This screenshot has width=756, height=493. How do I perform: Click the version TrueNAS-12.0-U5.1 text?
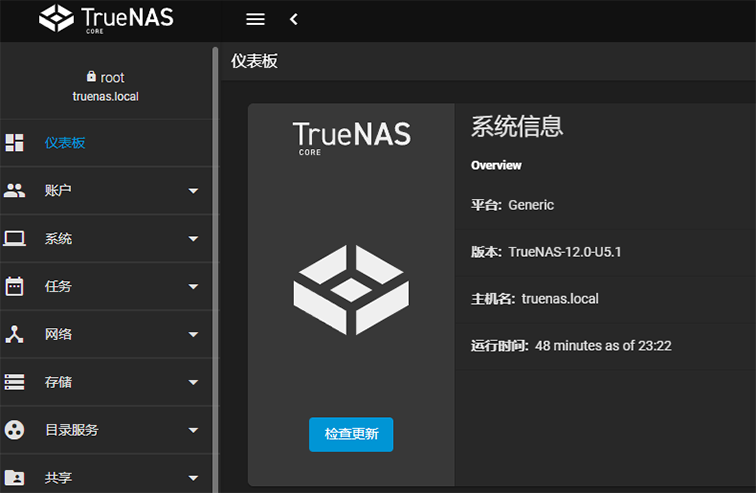[565, 252]
